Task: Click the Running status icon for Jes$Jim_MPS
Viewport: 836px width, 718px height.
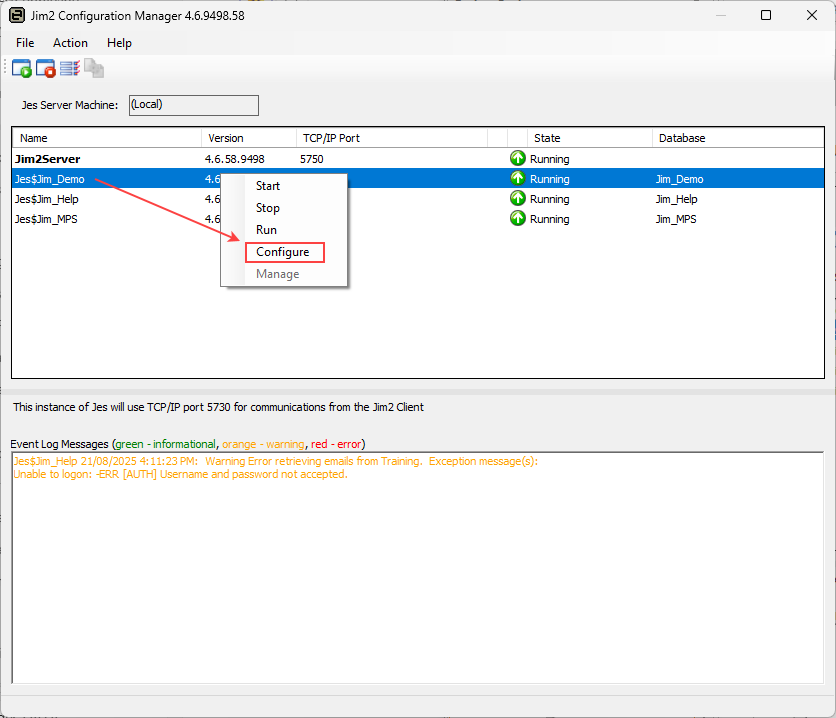Action: tap(518, 218)
